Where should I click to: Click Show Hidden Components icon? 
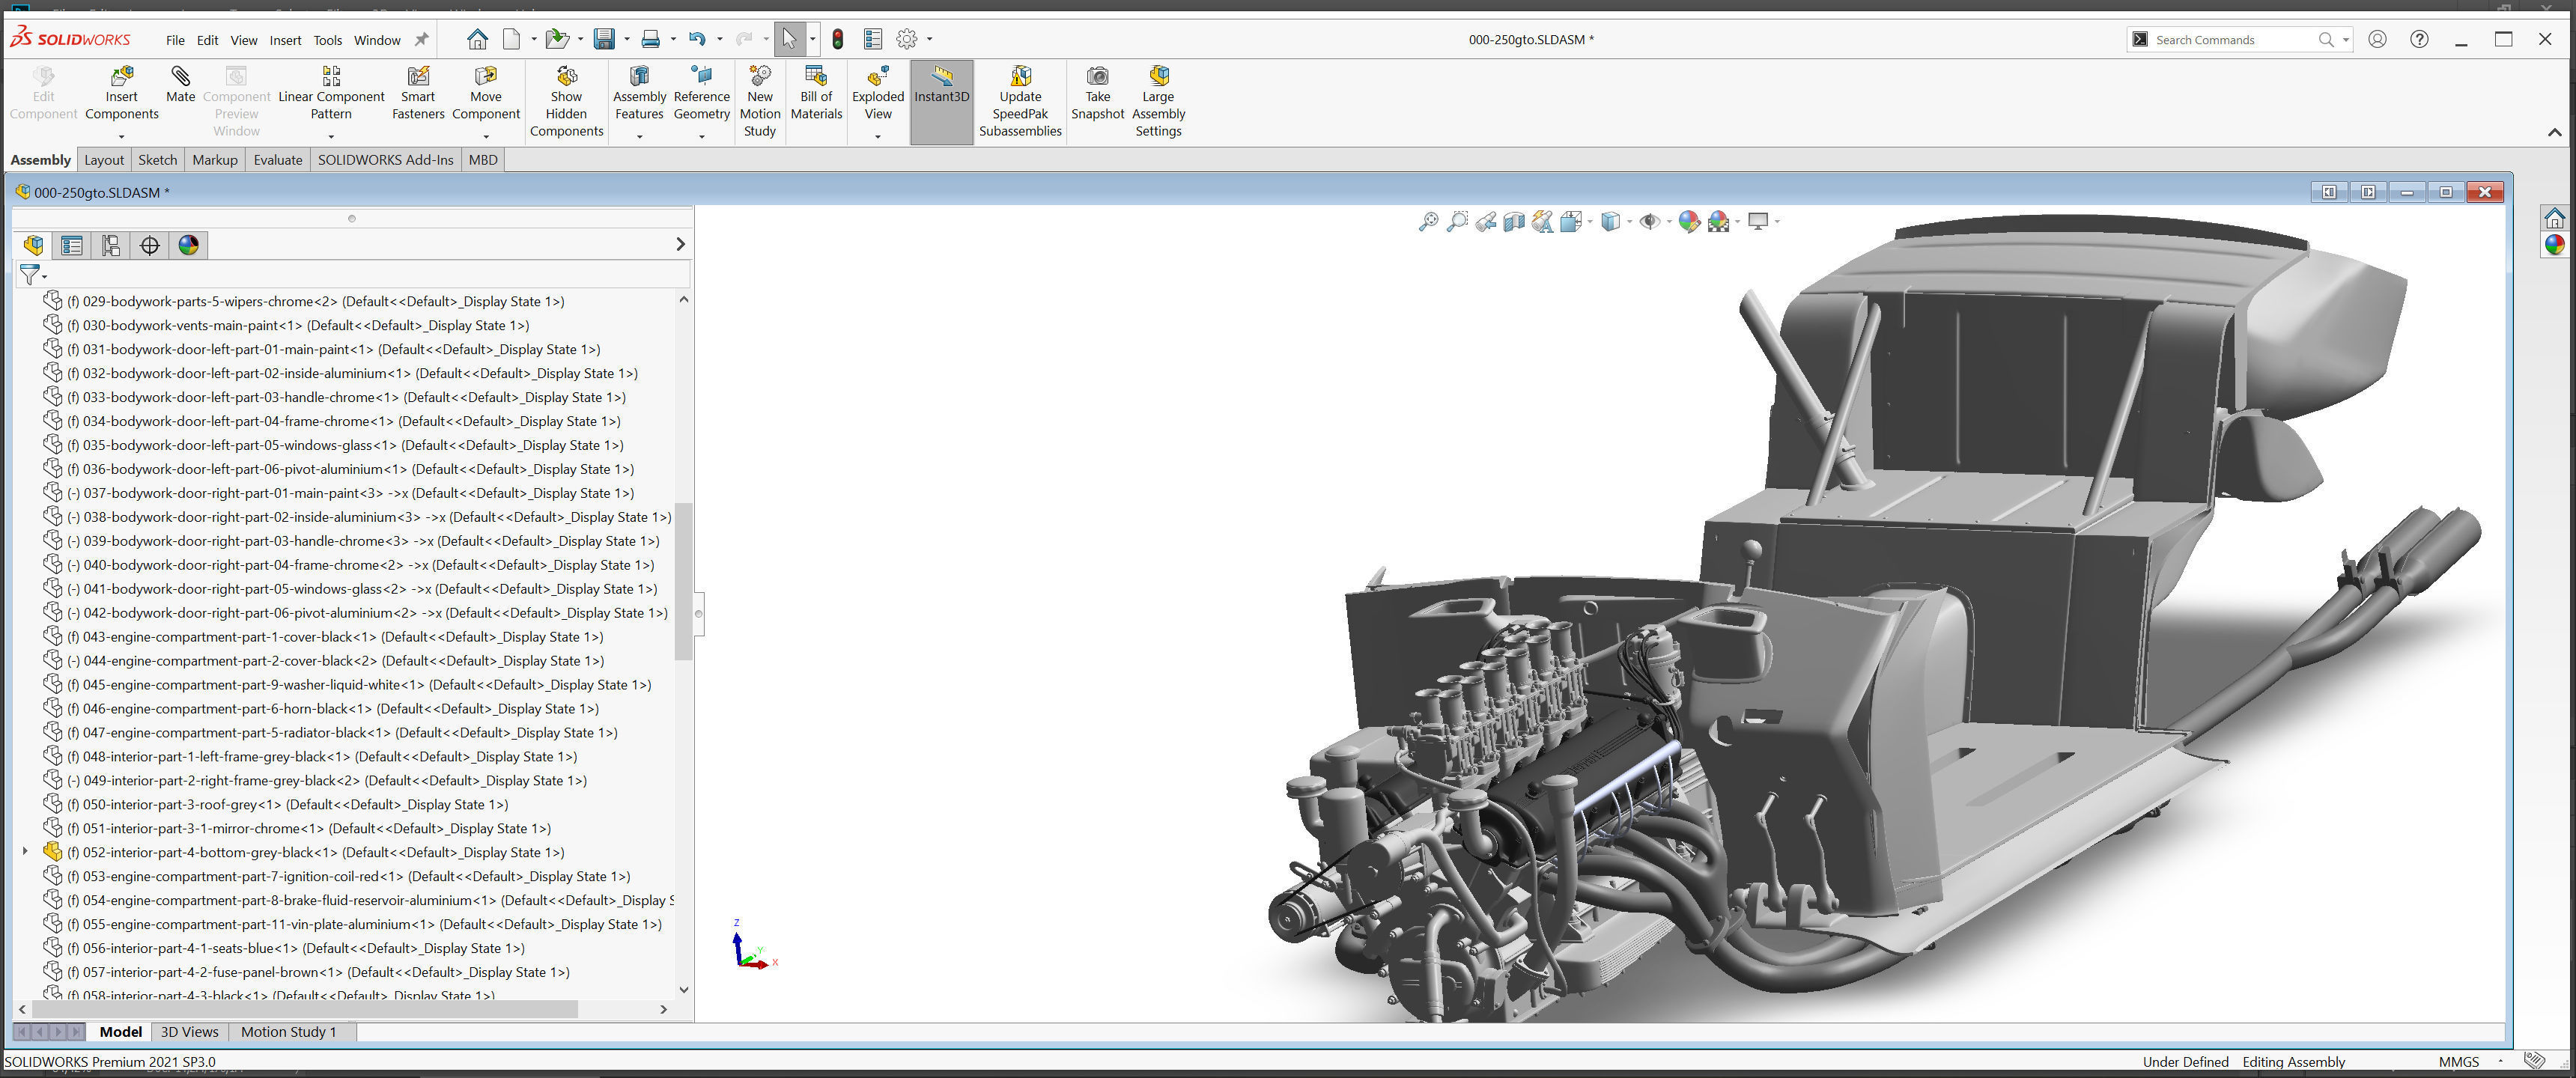click(566, 76)
